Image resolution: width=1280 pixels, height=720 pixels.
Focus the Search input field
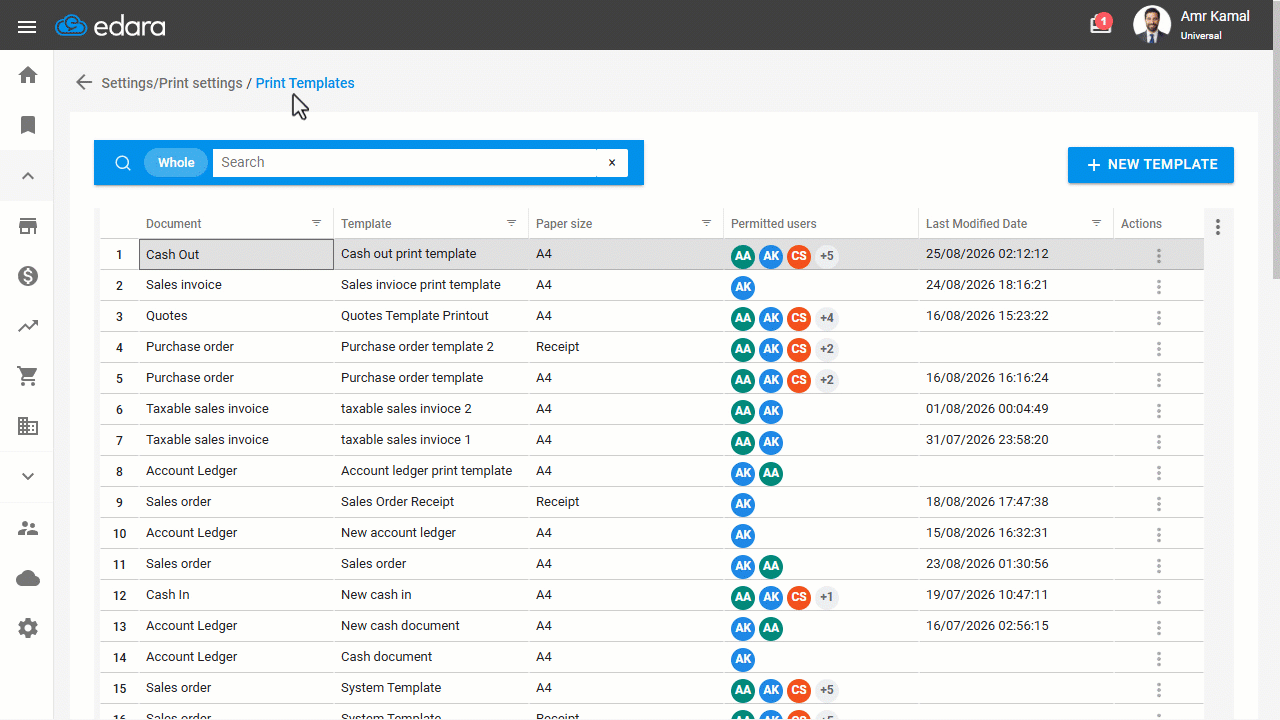[x=404, y=162]
